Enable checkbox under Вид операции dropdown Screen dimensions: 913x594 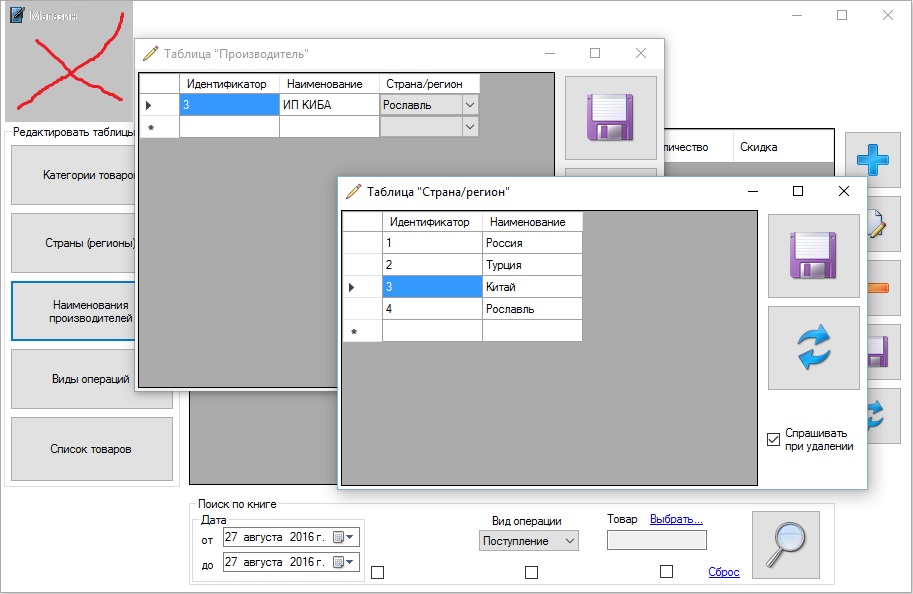click(531, 572)
